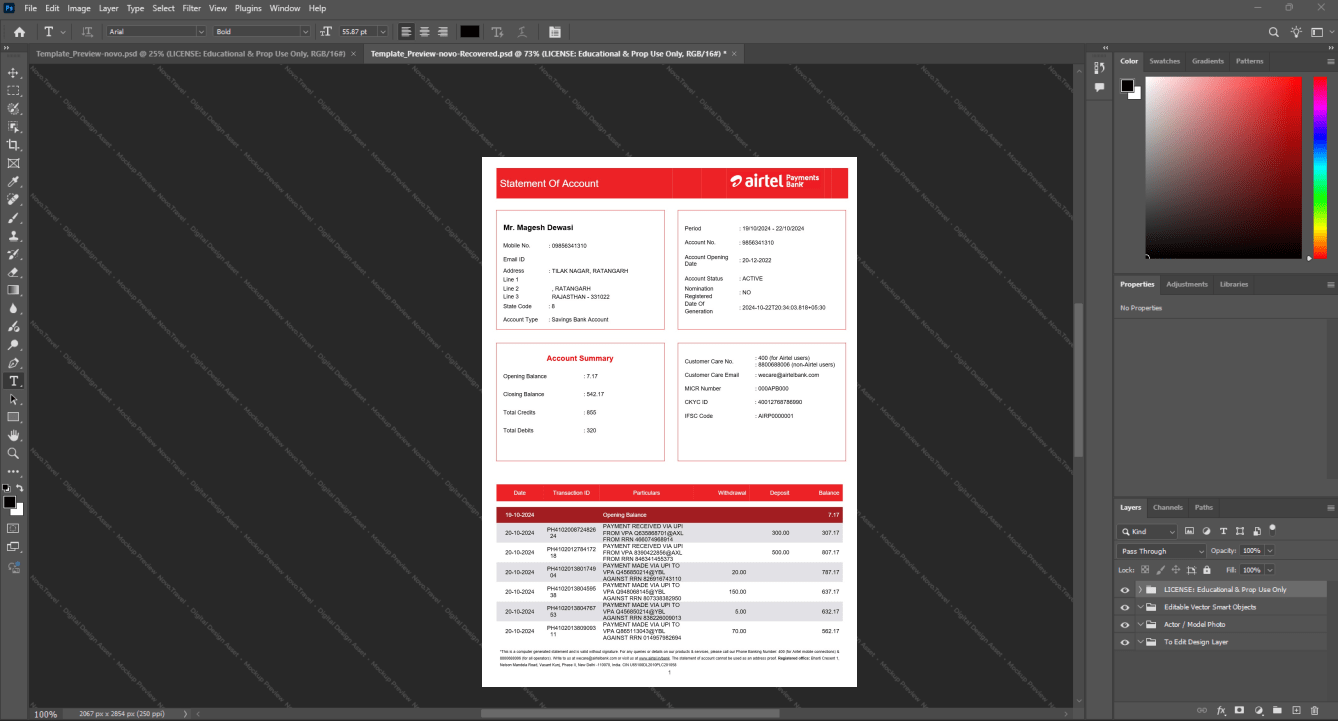The image size is (1338, 721).
Task: Left align text in options bar
Action: pos(406,32)
